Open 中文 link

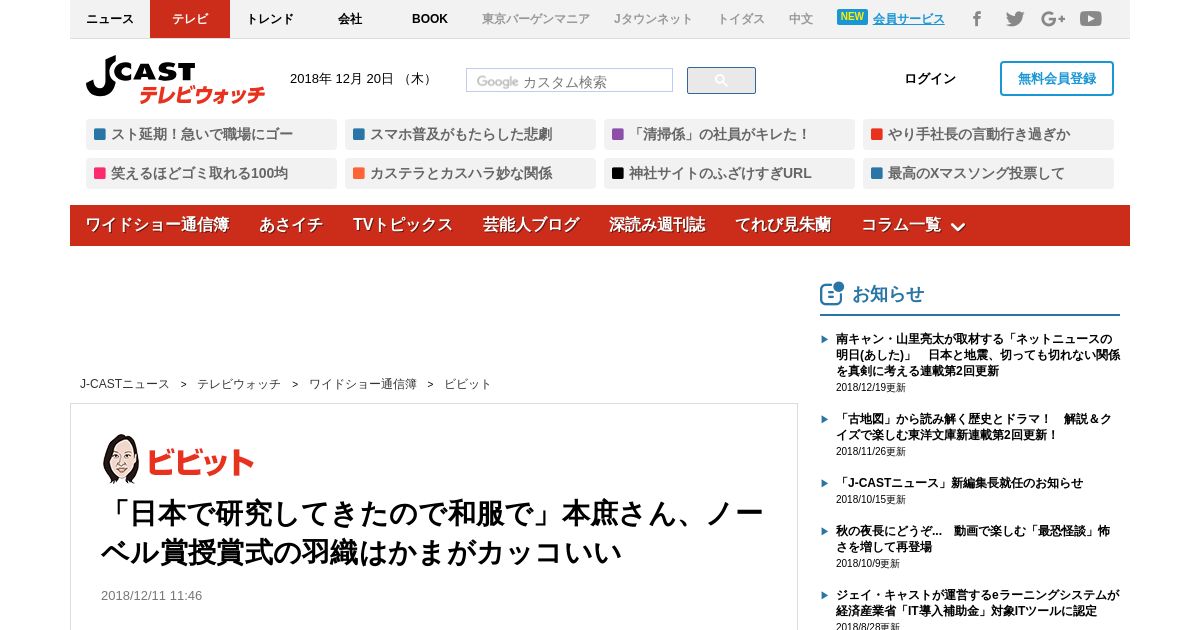[801, 19]
